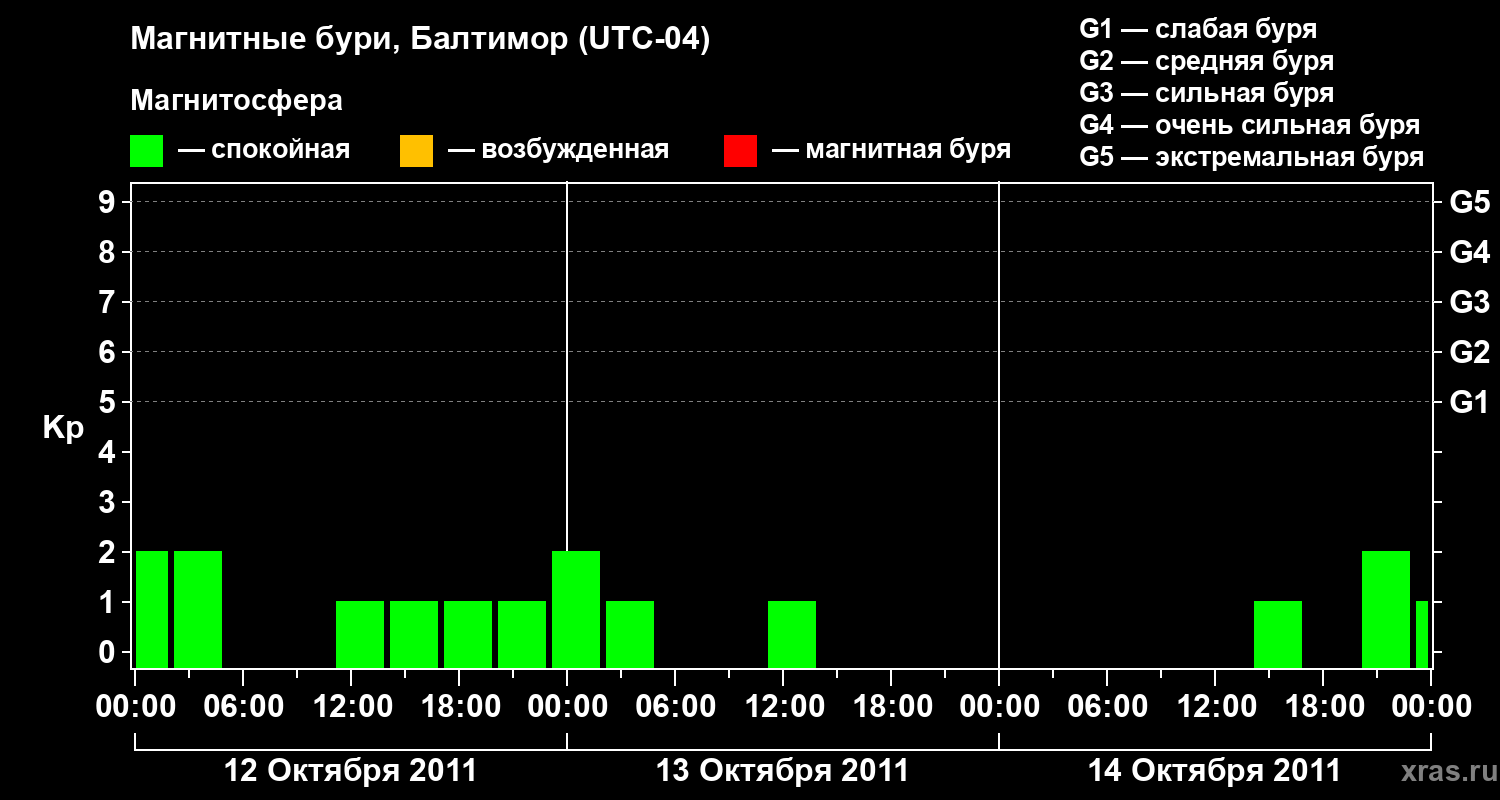Click the 06:00 time label for 14 October
1500x800 pixels.
click(1107, 707)
